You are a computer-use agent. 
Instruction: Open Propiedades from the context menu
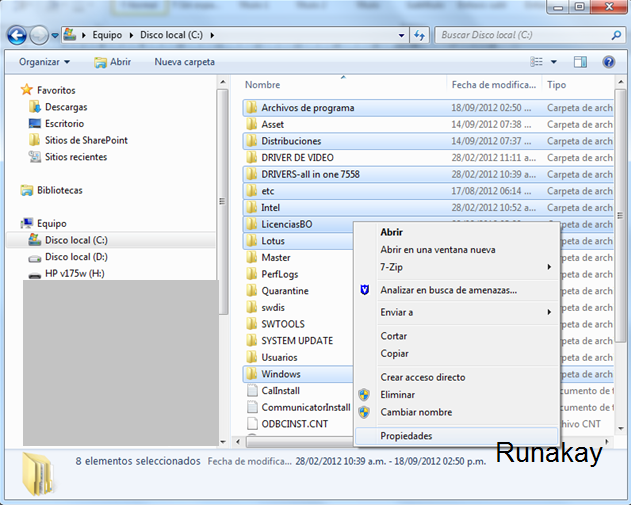456,436
